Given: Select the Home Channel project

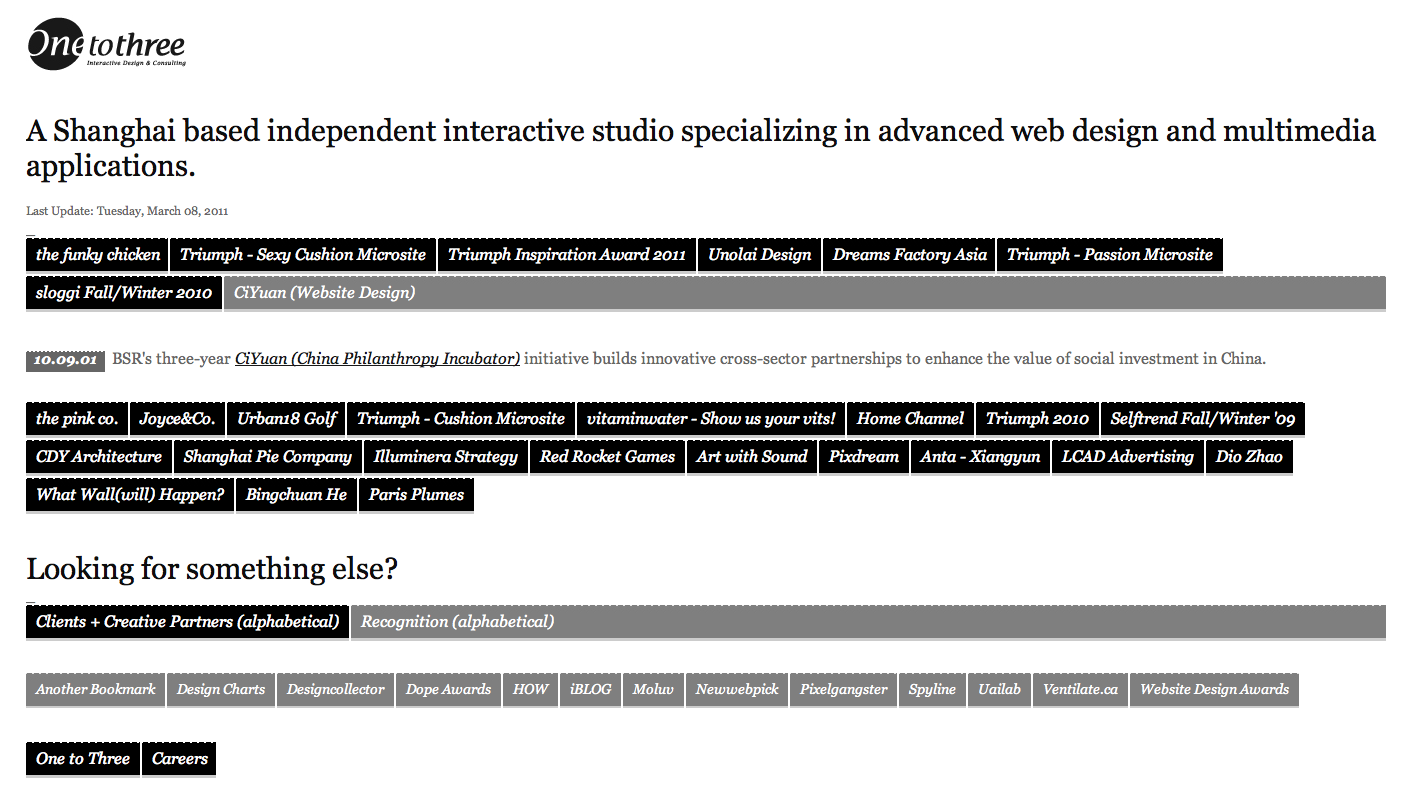Looking at the screenshot, I should [911, 419].
